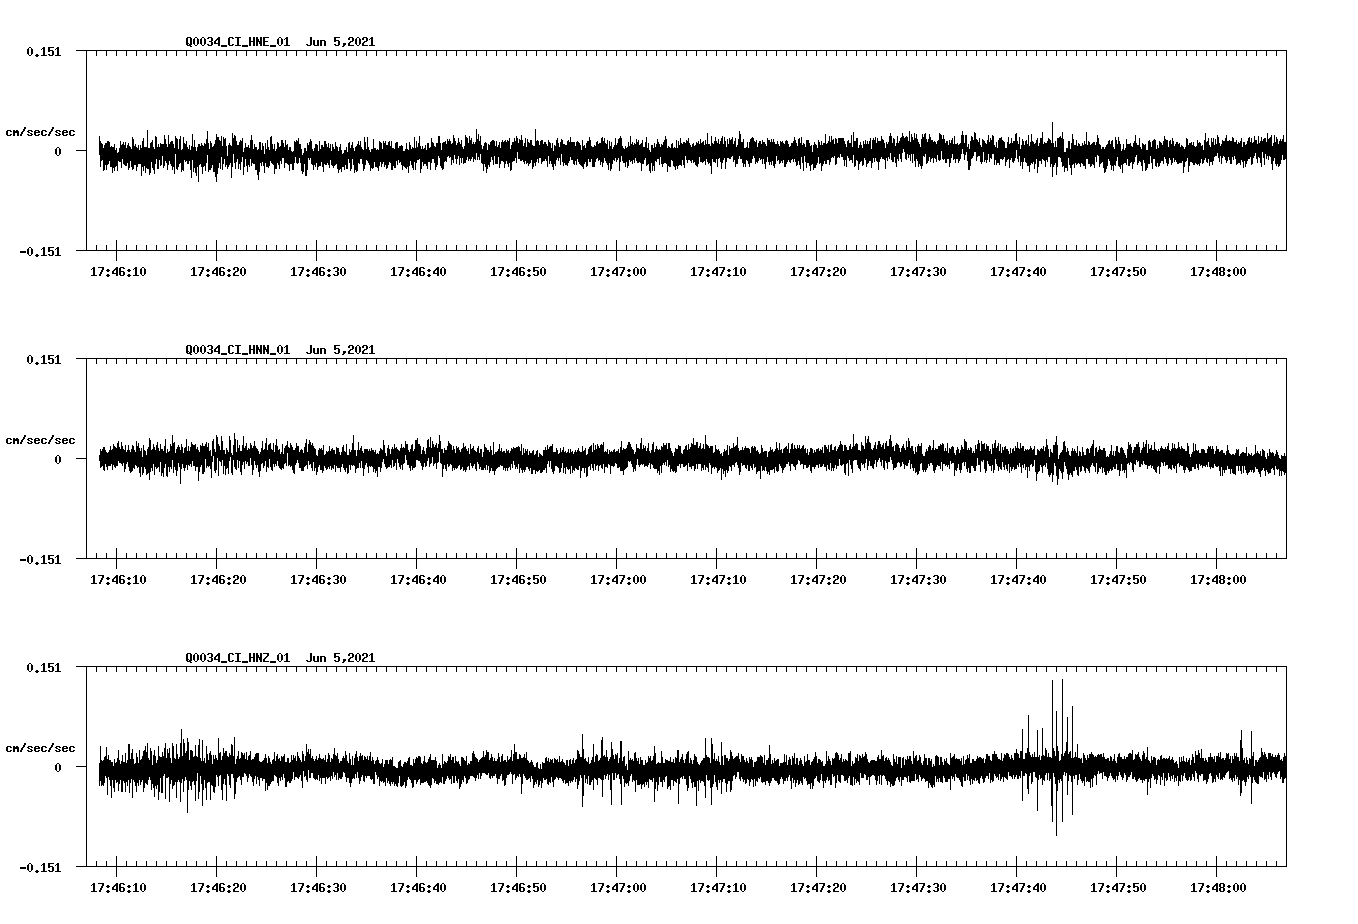Click the 0 baseline label of the HNN plot
Viewport: 1358px width, 924px height.
click(58, 459)
